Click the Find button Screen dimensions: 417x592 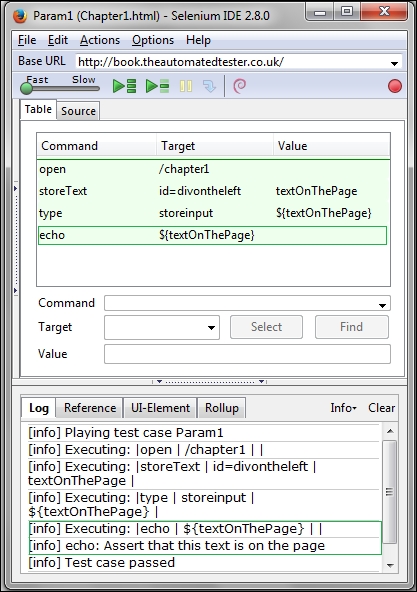click(x=351, y=327)
